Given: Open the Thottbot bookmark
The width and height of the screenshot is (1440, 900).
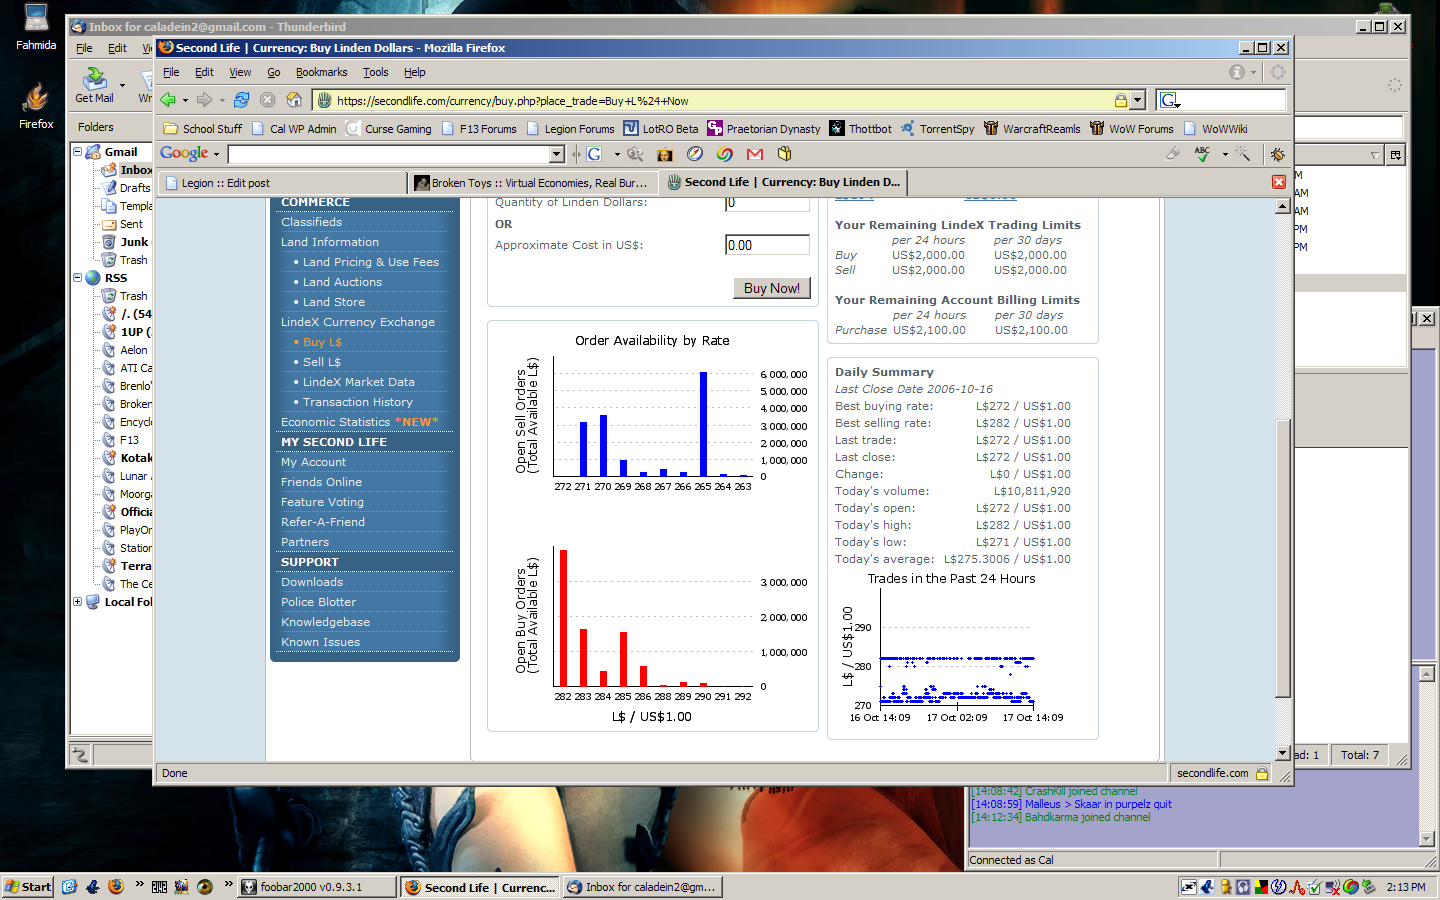Looking at the screenshot, I should pos(860,129).
